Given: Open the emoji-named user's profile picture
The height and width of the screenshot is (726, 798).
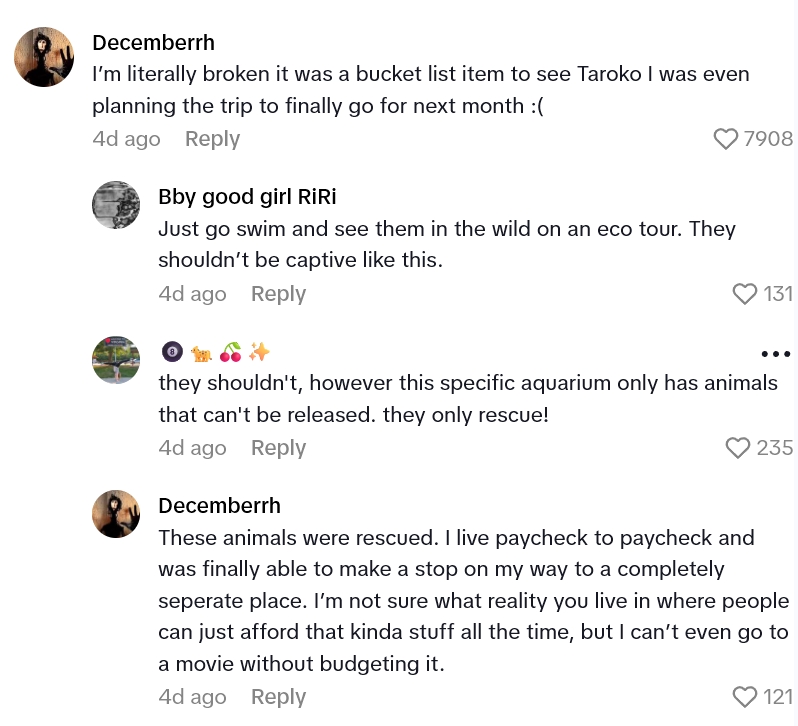Looking at the screenshot, I should coord(116,360).
